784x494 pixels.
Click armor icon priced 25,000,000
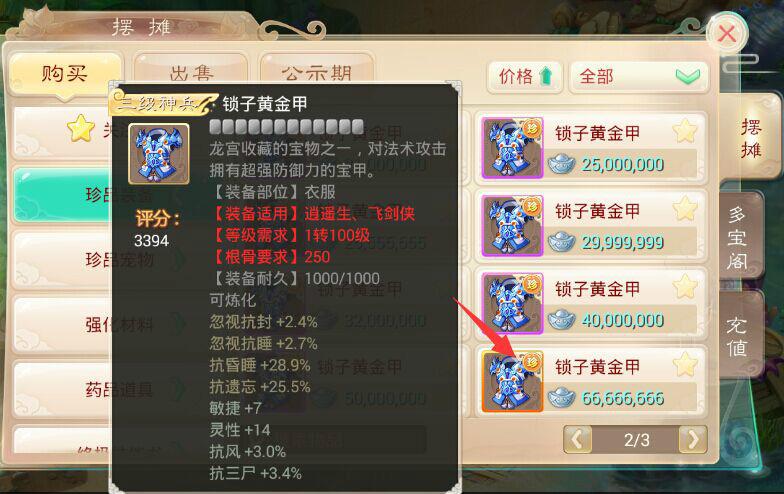click(x=512, y=148)
